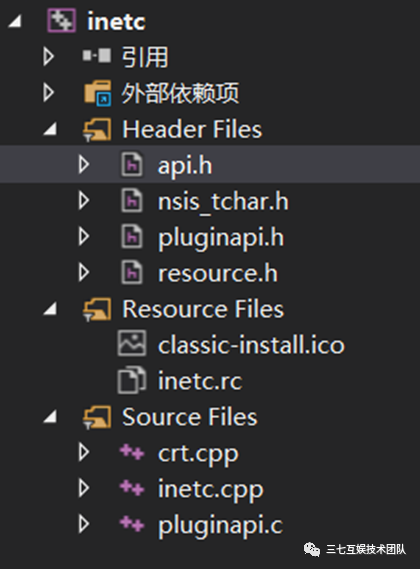Expand the api.h node arrow
The height and width of the screenshot is (569, 420).
tap(84, 164)
